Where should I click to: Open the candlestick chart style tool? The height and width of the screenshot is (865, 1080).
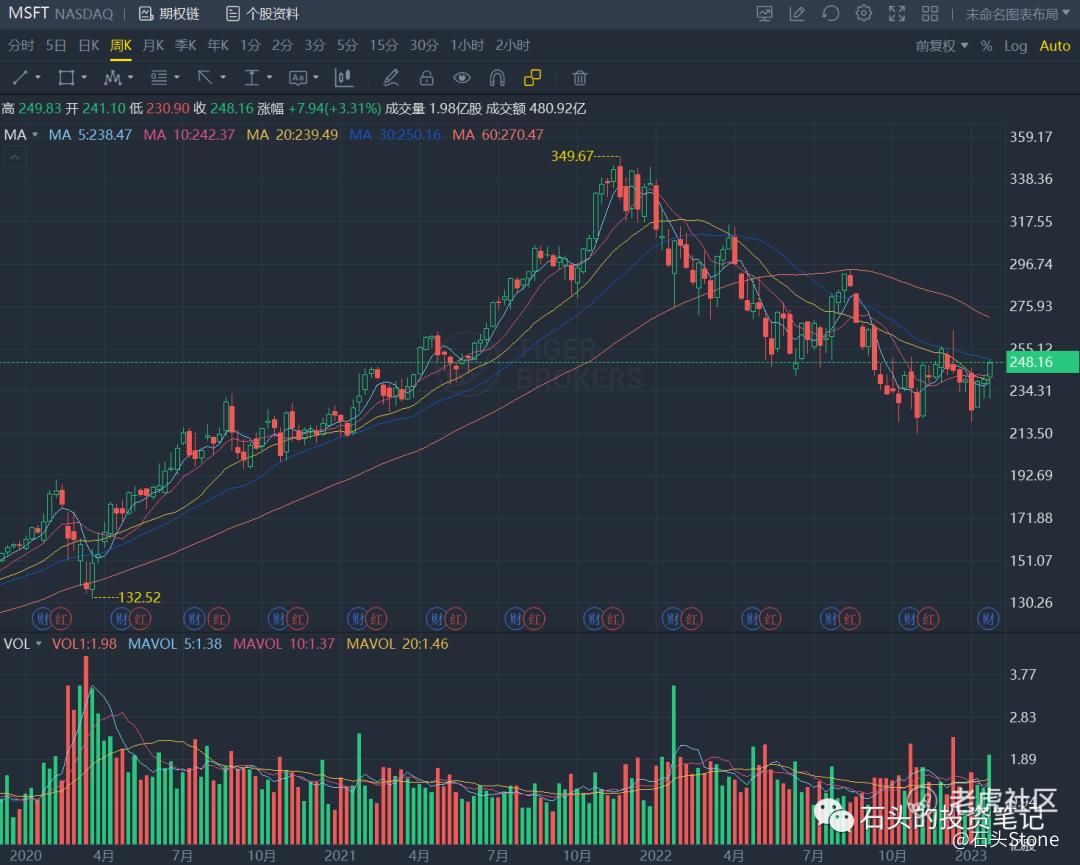click(344, 78)
